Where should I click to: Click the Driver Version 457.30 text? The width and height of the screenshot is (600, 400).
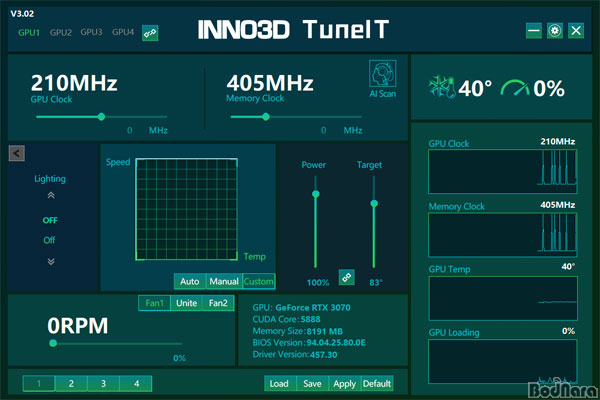[x=295, y=354]
